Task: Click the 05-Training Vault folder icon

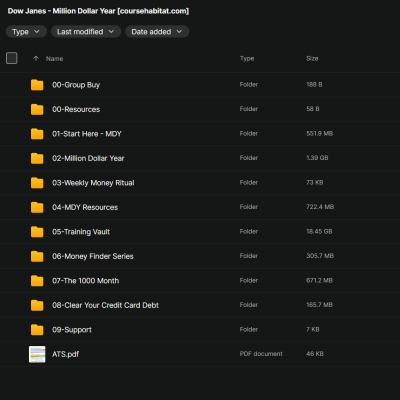Action: 37,232
